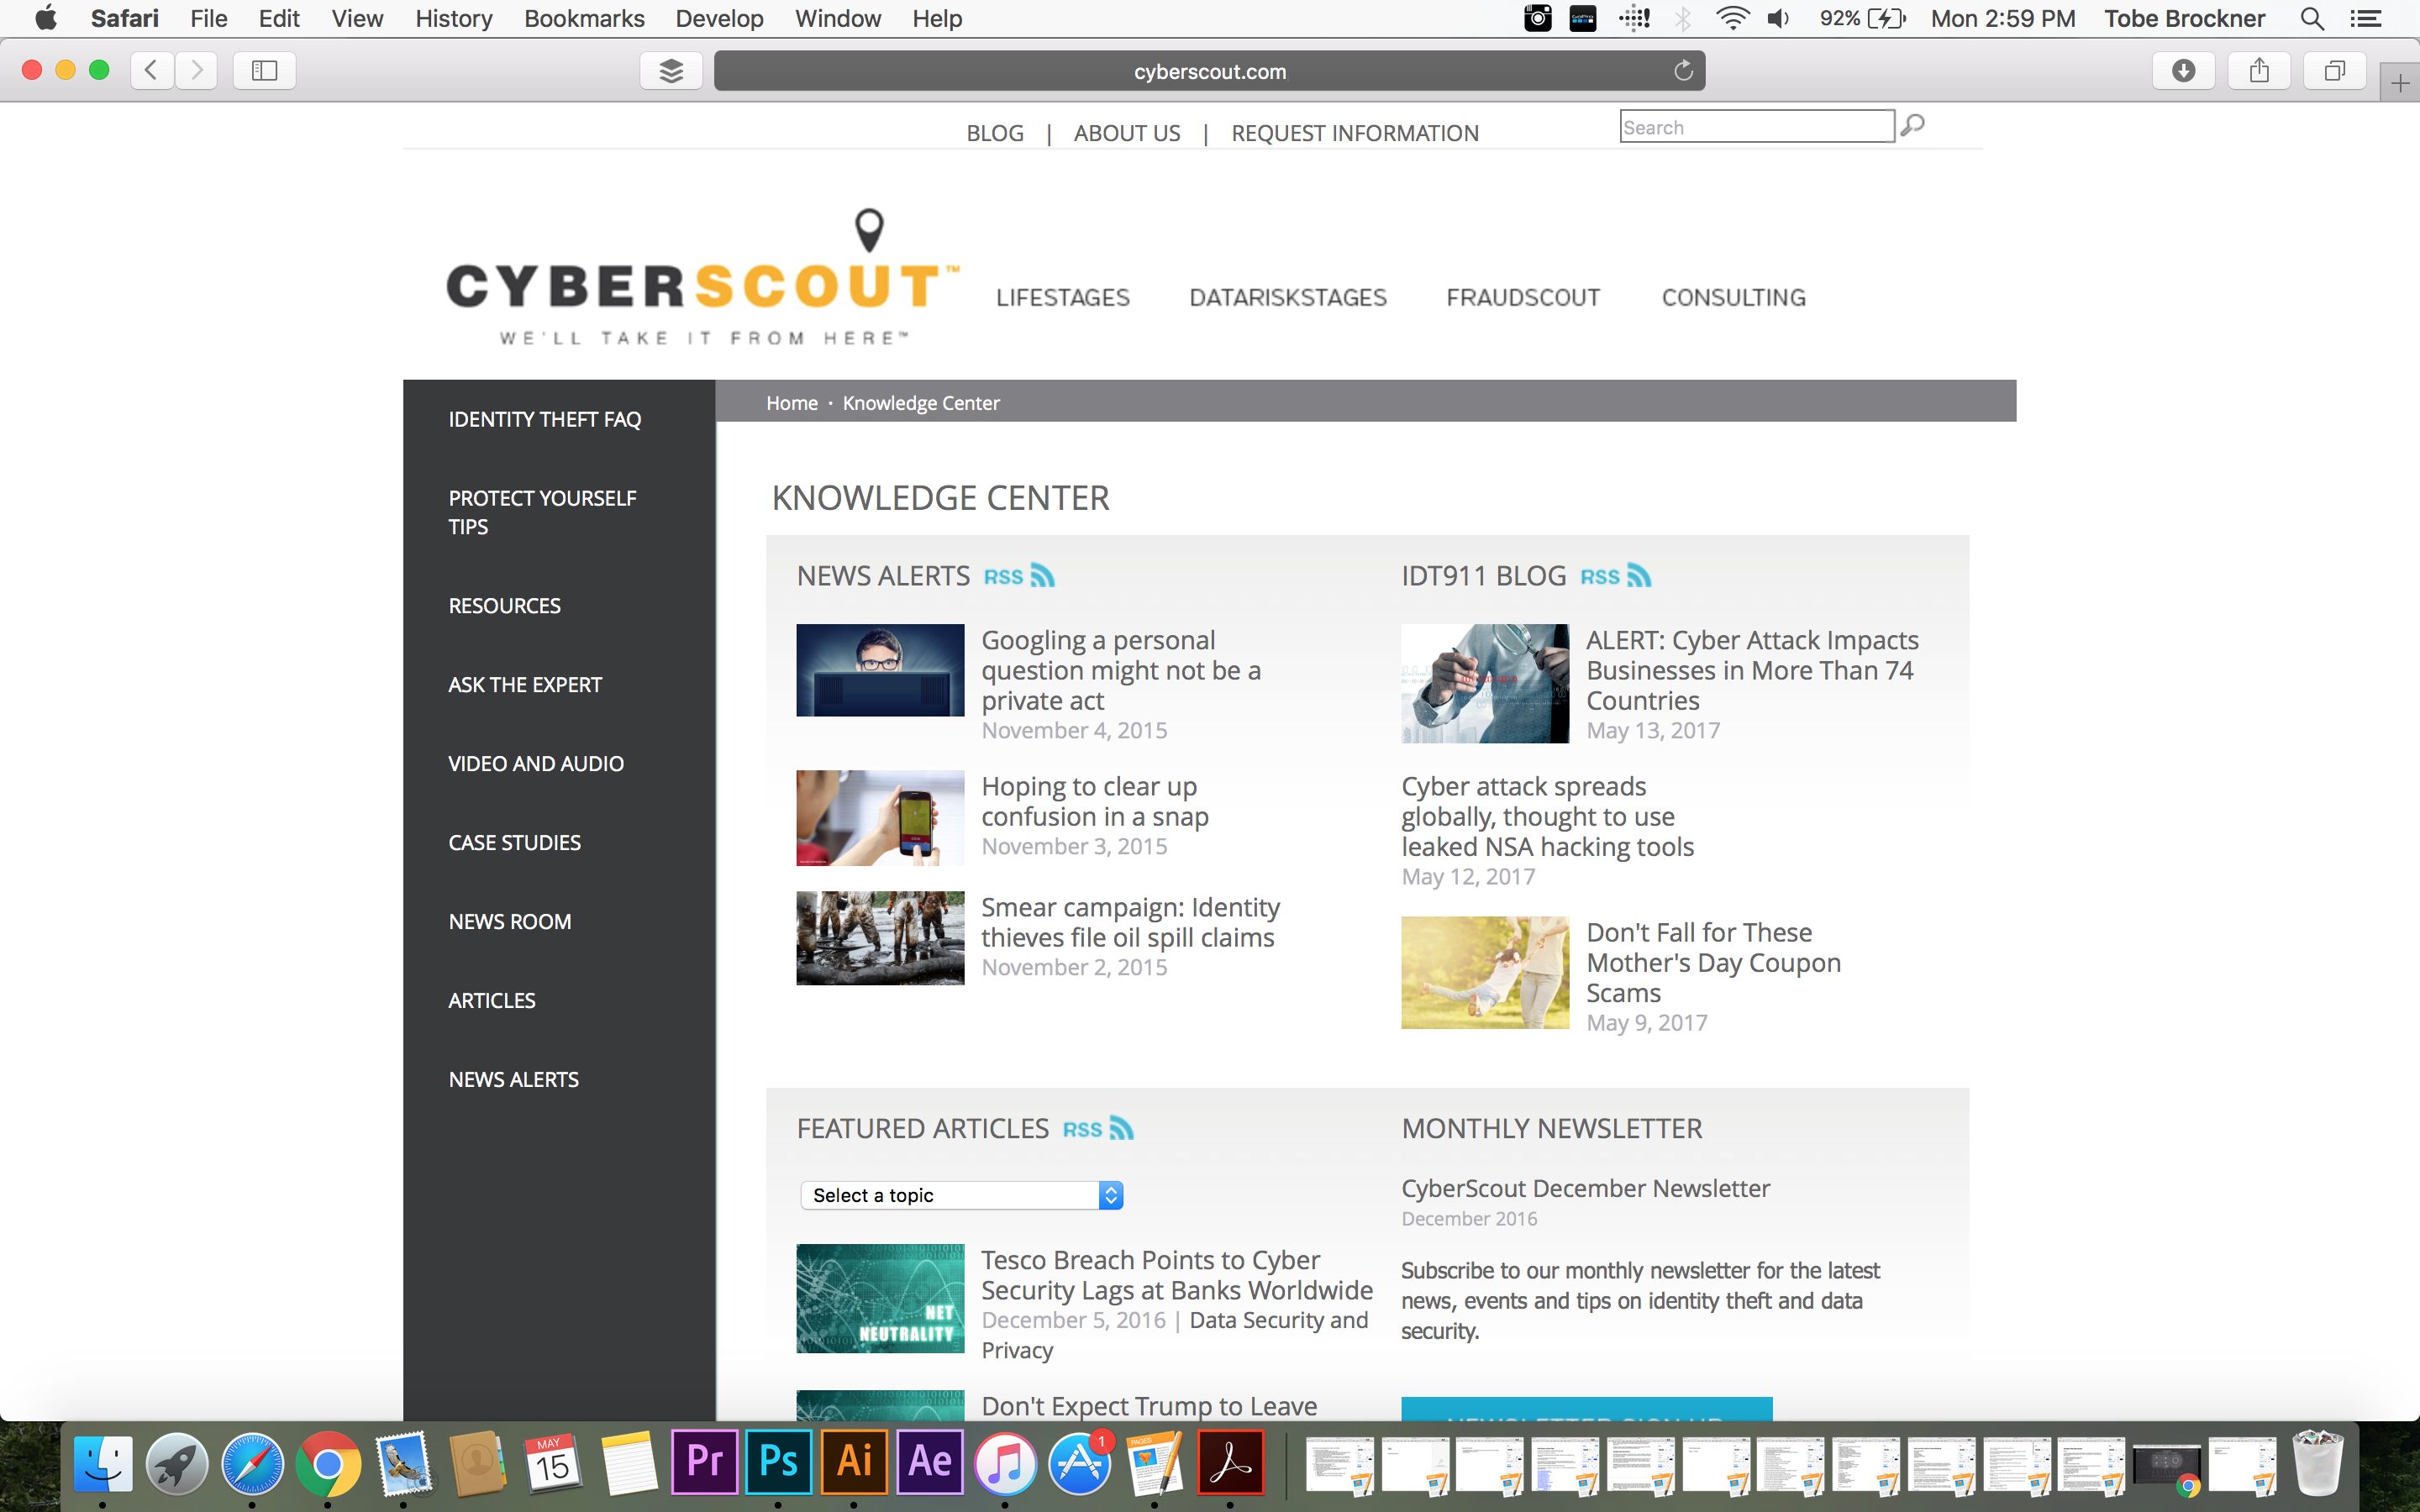Open Adobe Acrobat from the Dock

pos(1230,1462)
